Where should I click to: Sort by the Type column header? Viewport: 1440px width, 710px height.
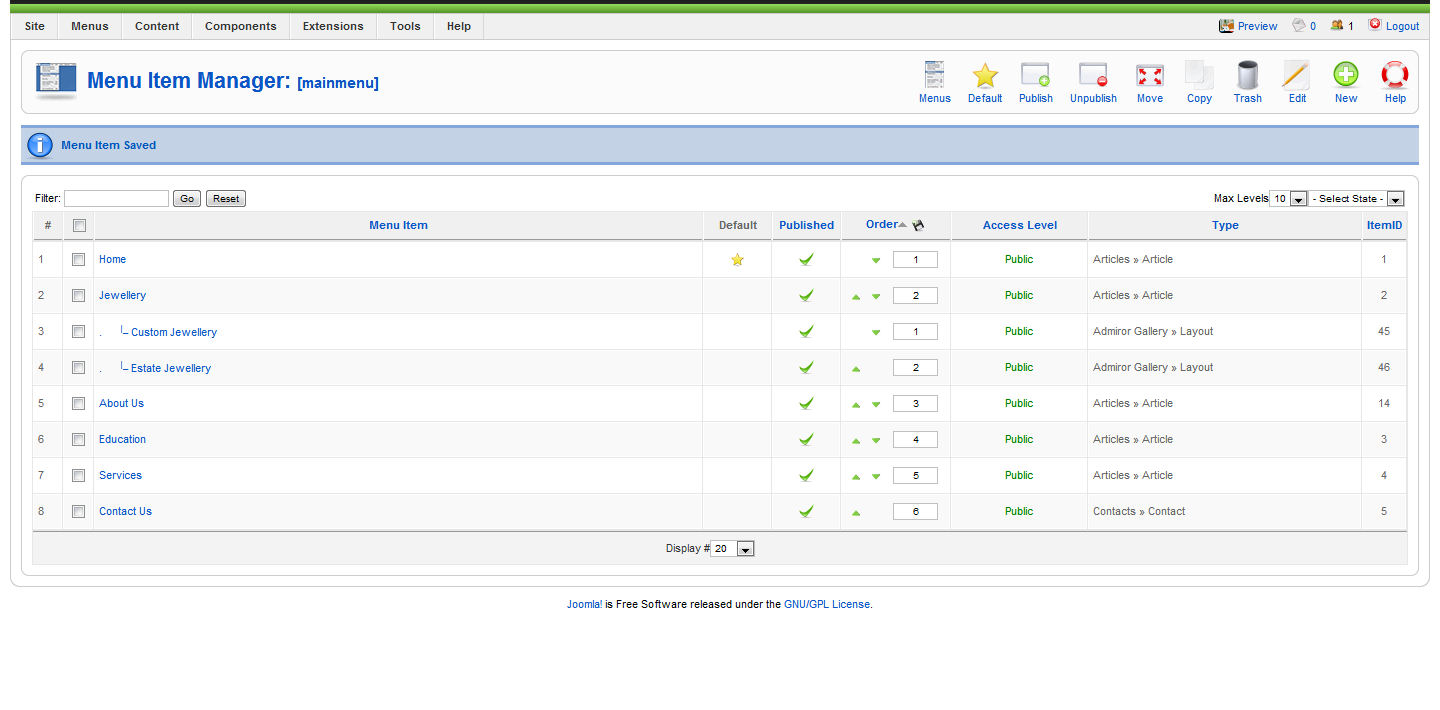click(1225, 225)
